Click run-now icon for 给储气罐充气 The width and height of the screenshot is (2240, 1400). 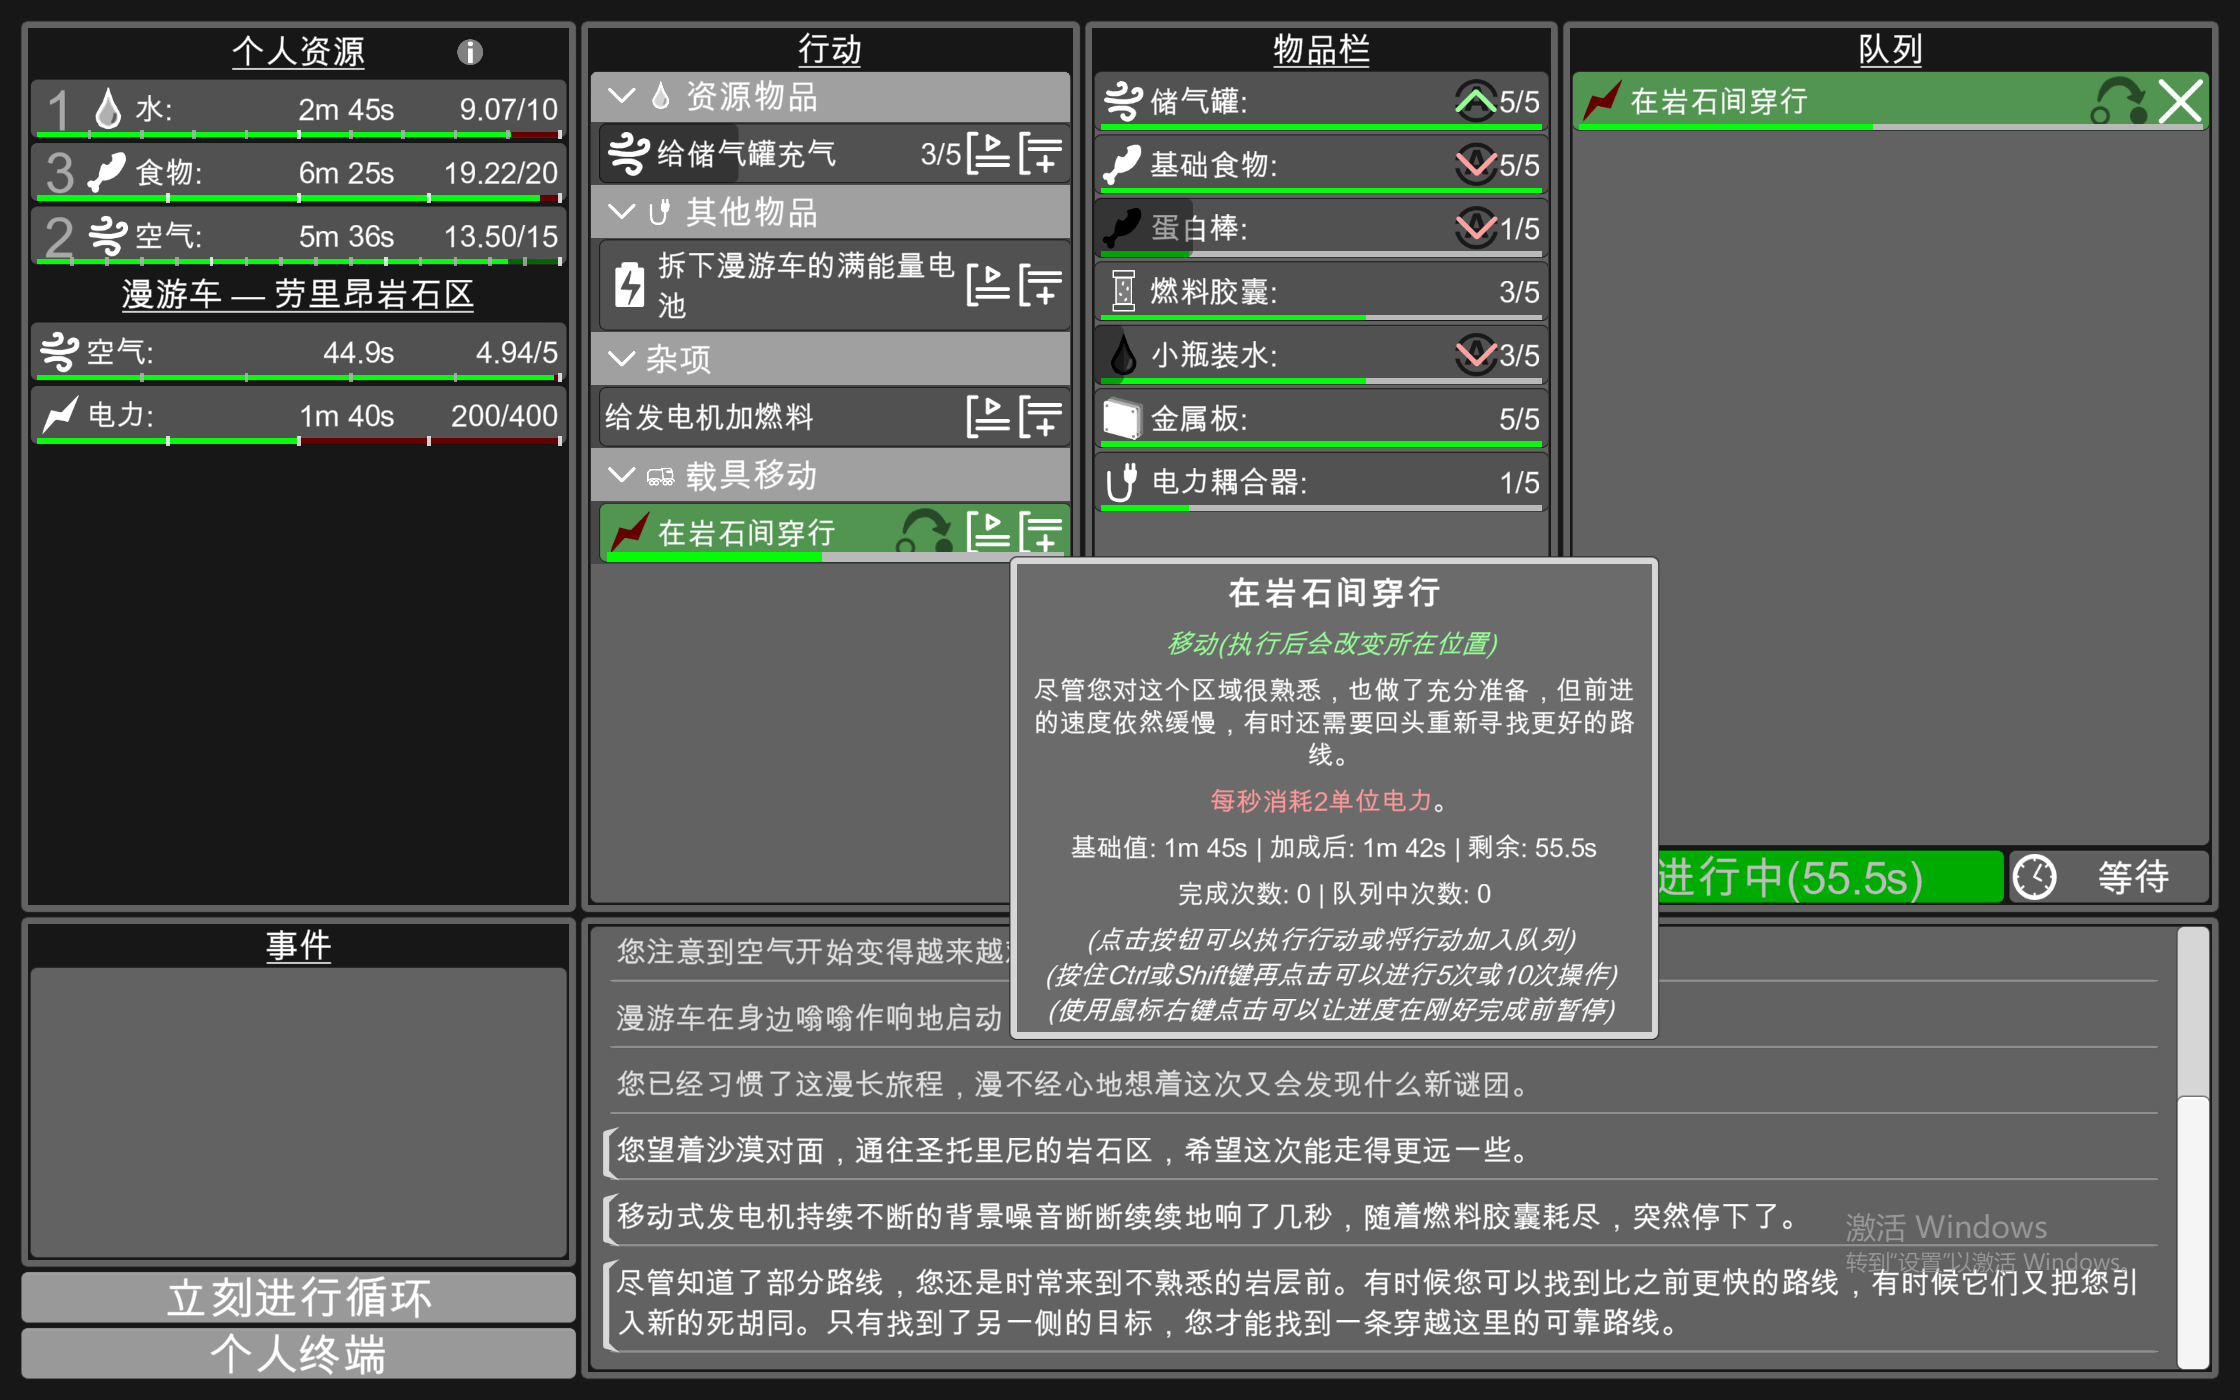tap(988, 154)
